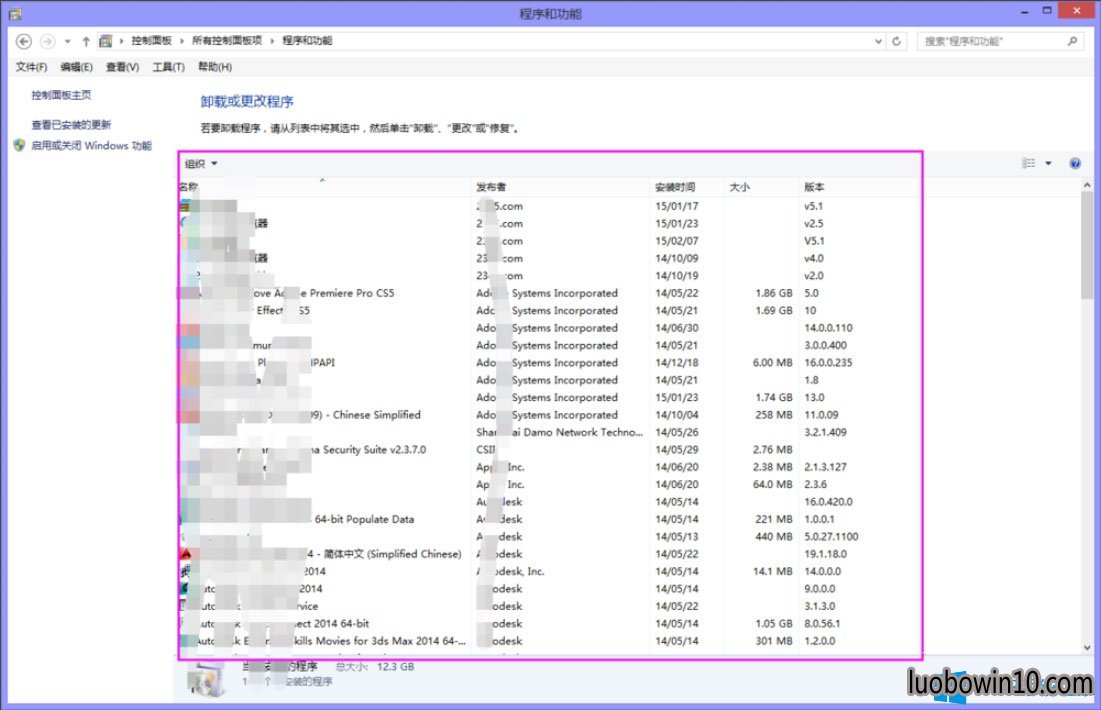1101x710 pixels.
Task: Minimize the 程序和功能 window
Action: pyautogui.click(x=1024, y=12)
